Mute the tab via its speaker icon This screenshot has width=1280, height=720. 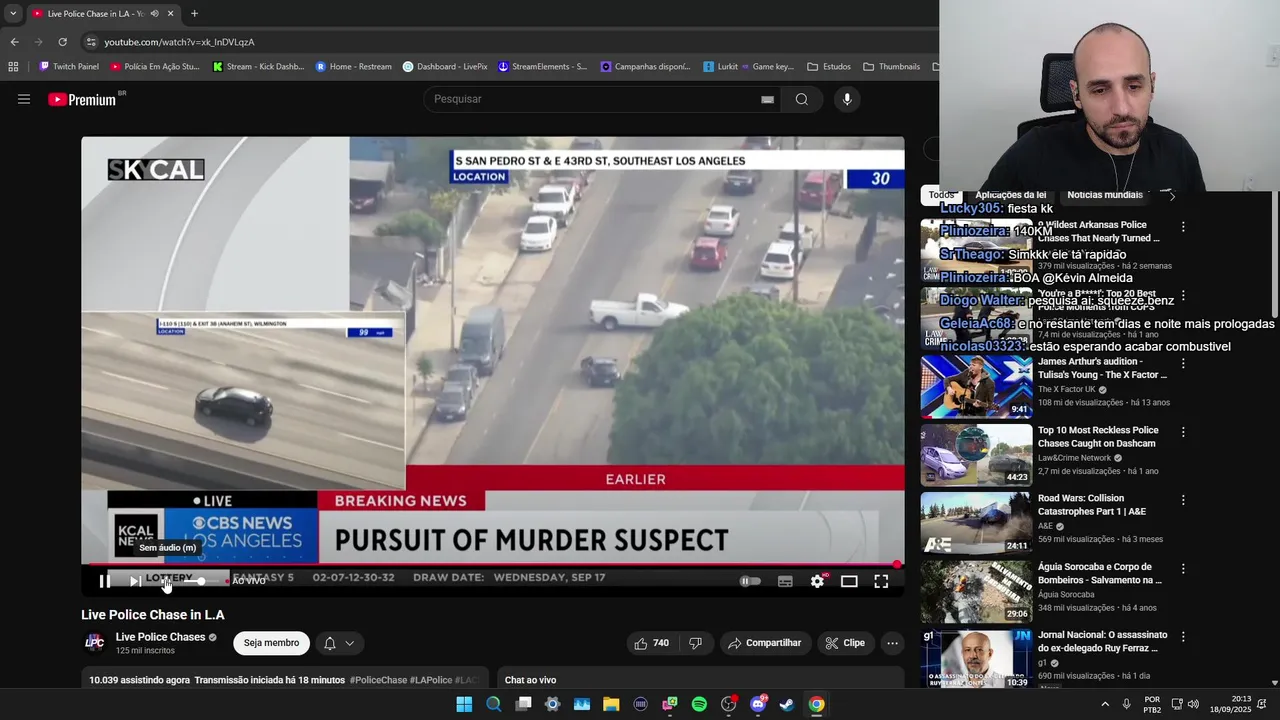(154, 14)
